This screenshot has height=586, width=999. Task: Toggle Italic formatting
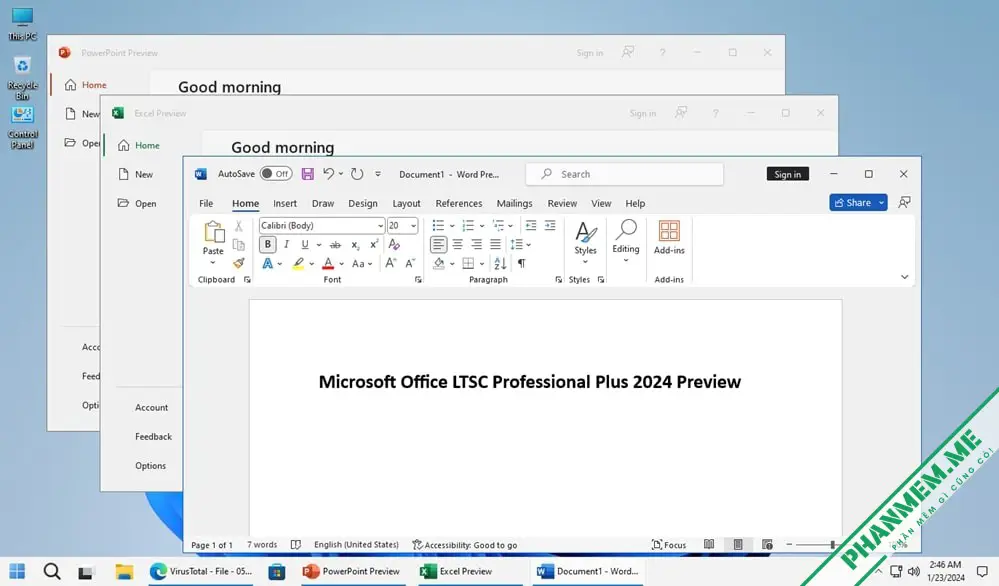[x=287, y=245]
